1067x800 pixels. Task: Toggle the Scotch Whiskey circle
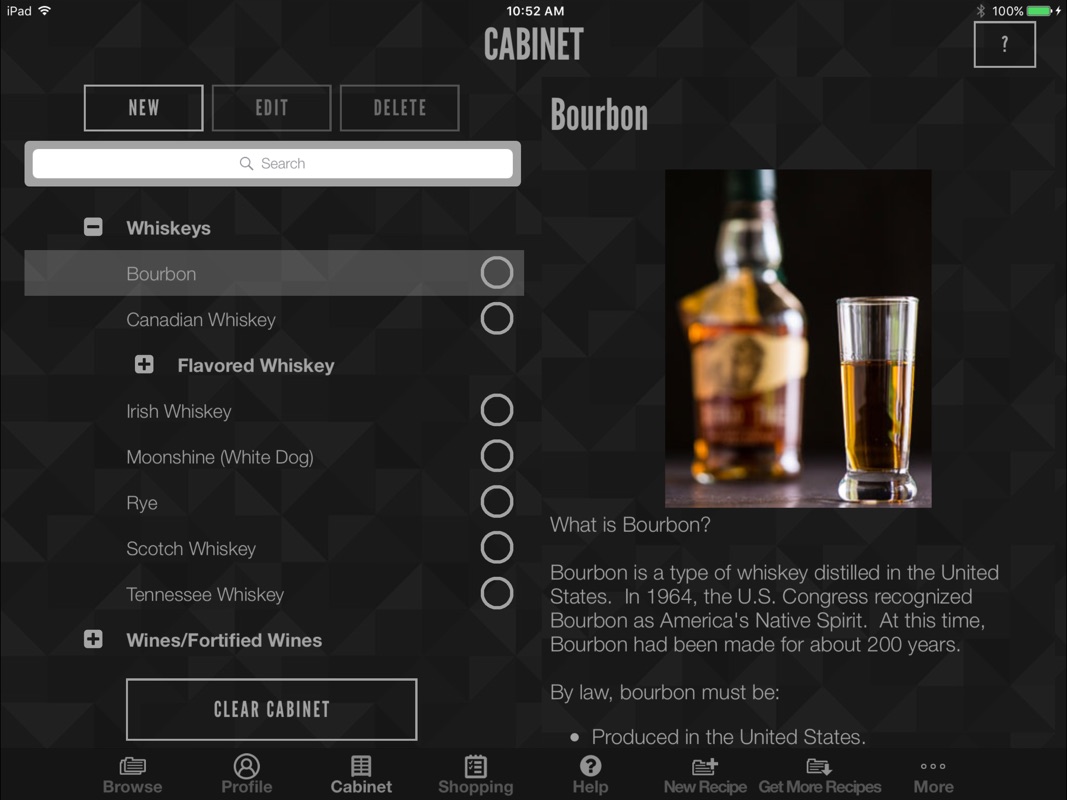[497, 548]
